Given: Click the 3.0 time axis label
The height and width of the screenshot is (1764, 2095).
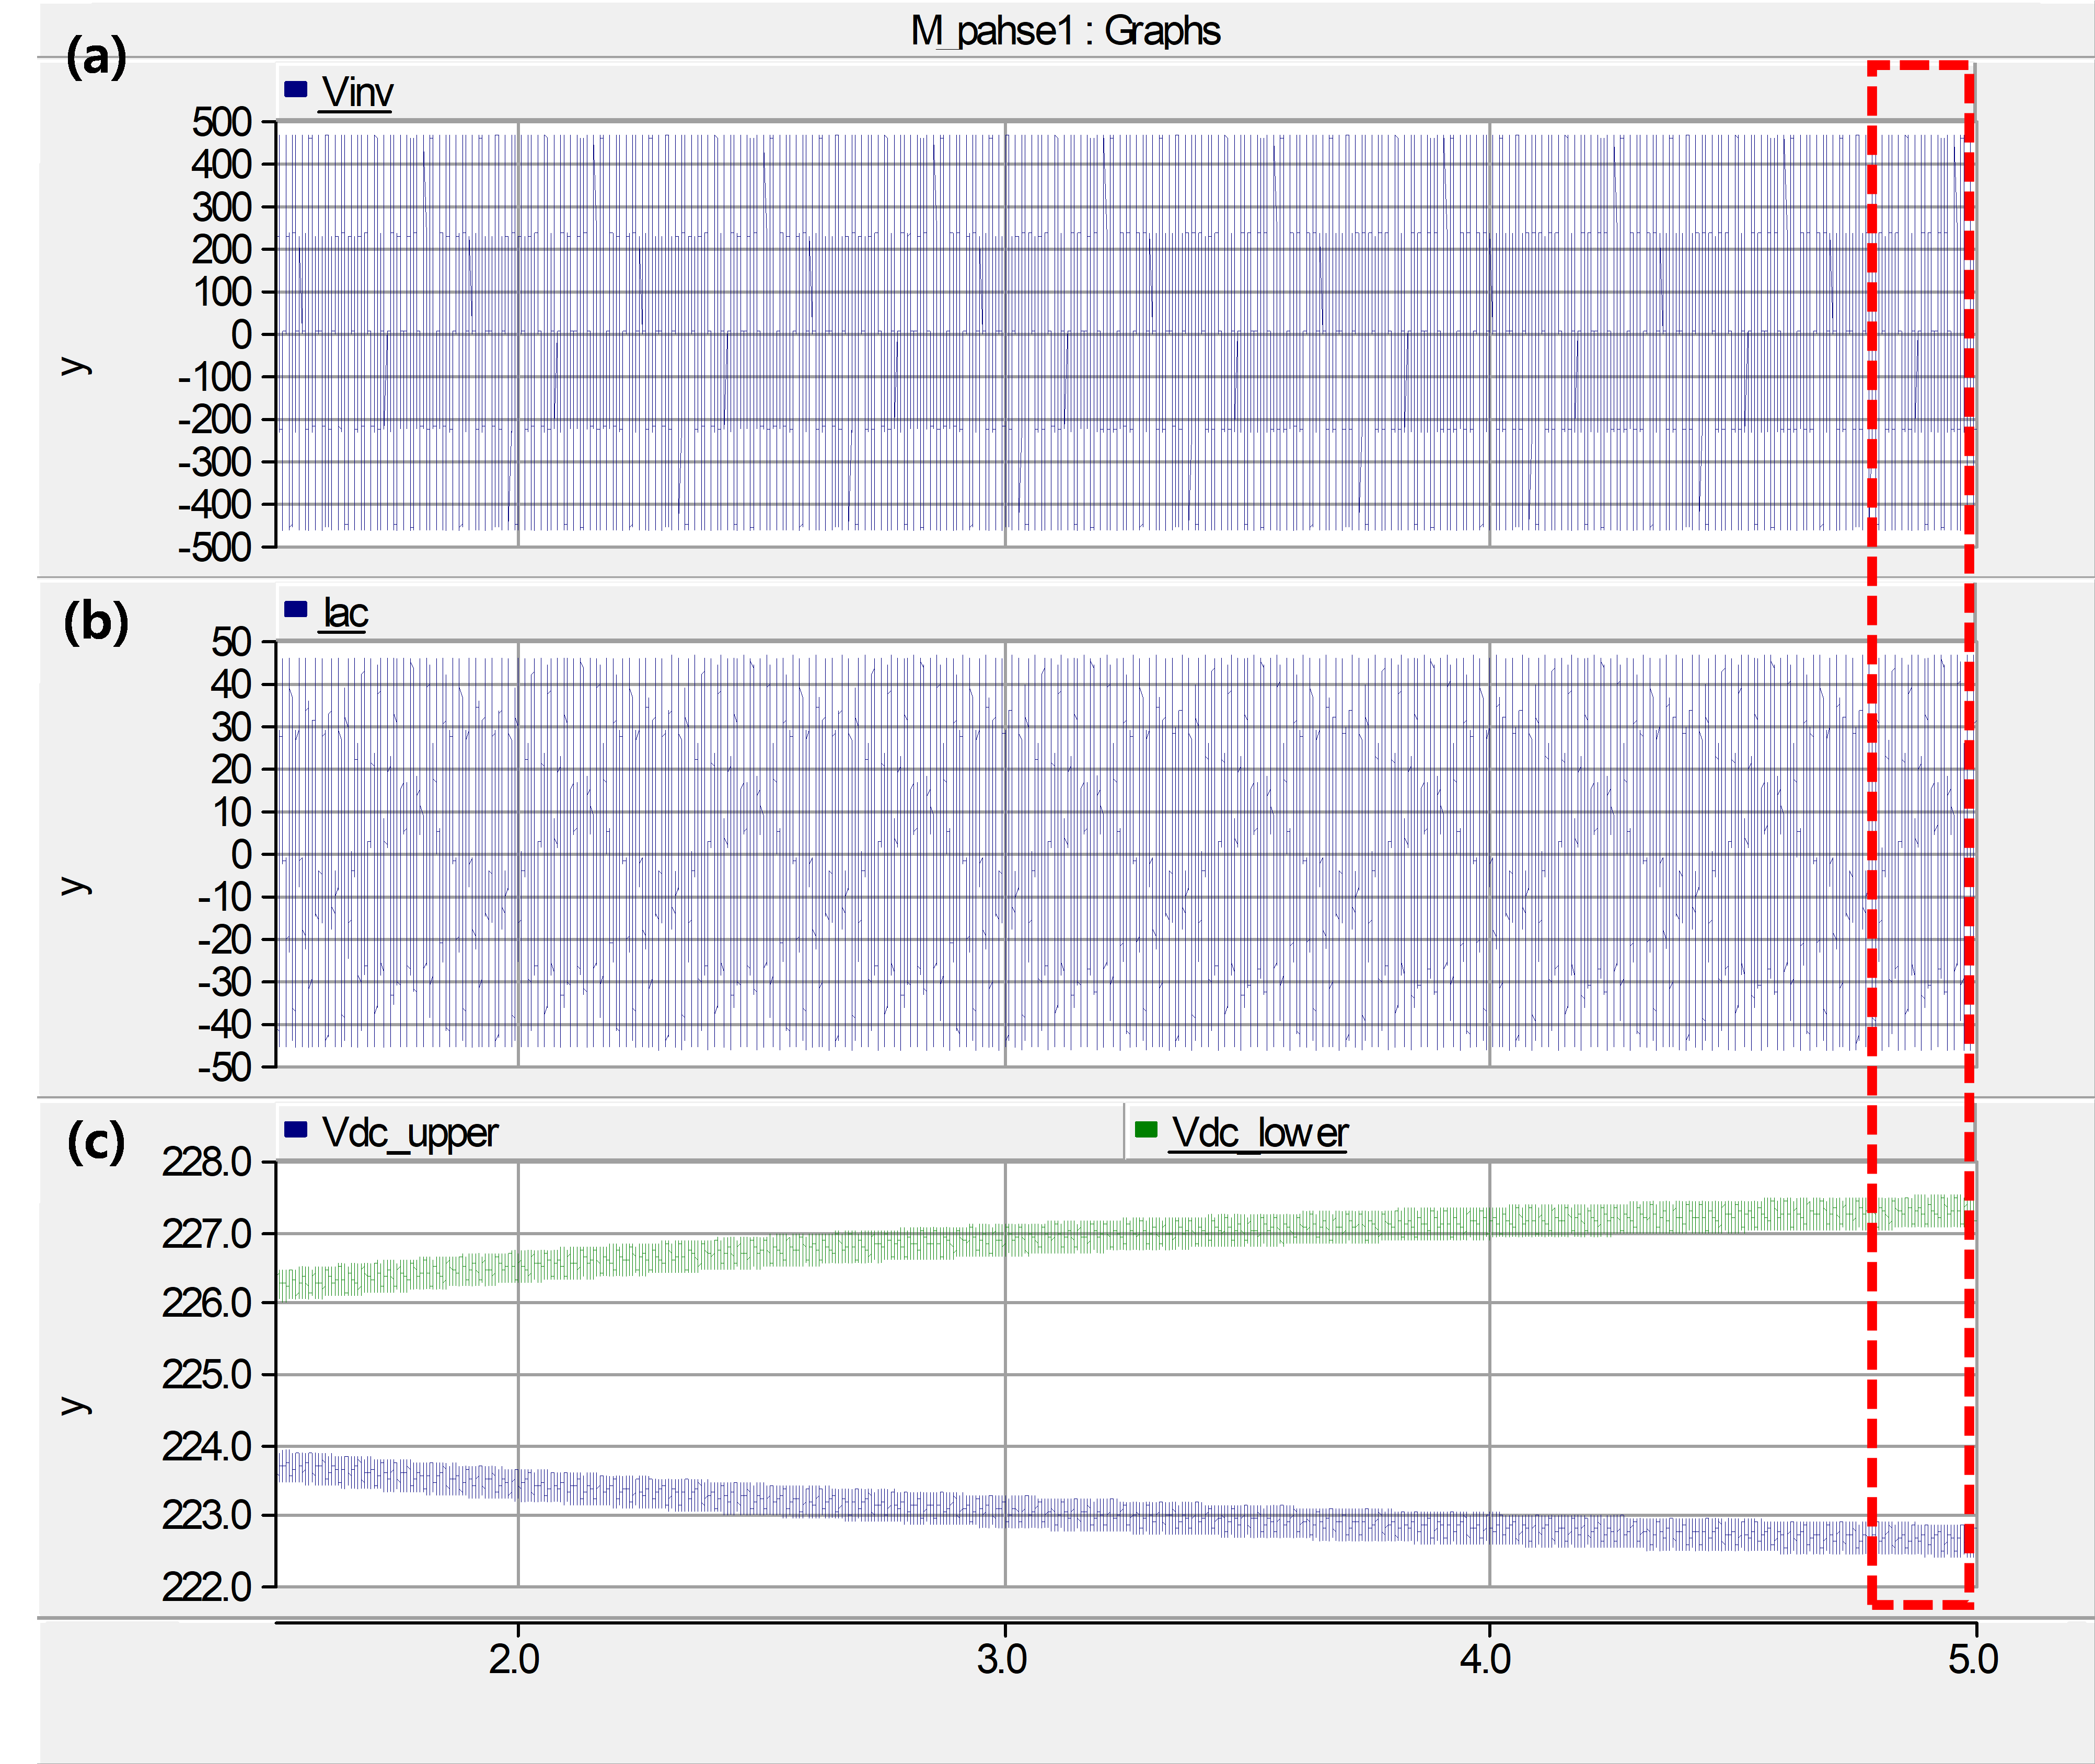Looking at the screenshot, I should [1002, 1659].
